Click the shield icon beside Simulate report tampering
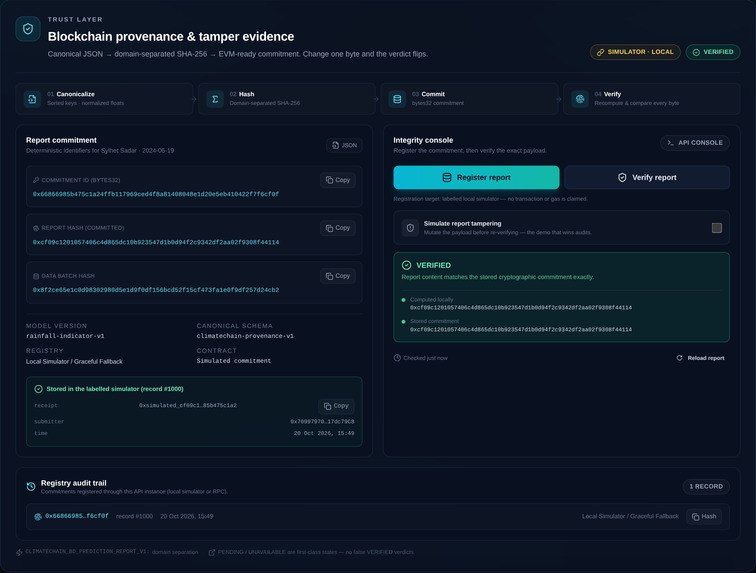 pyautogui.click(x=410, y=228)
